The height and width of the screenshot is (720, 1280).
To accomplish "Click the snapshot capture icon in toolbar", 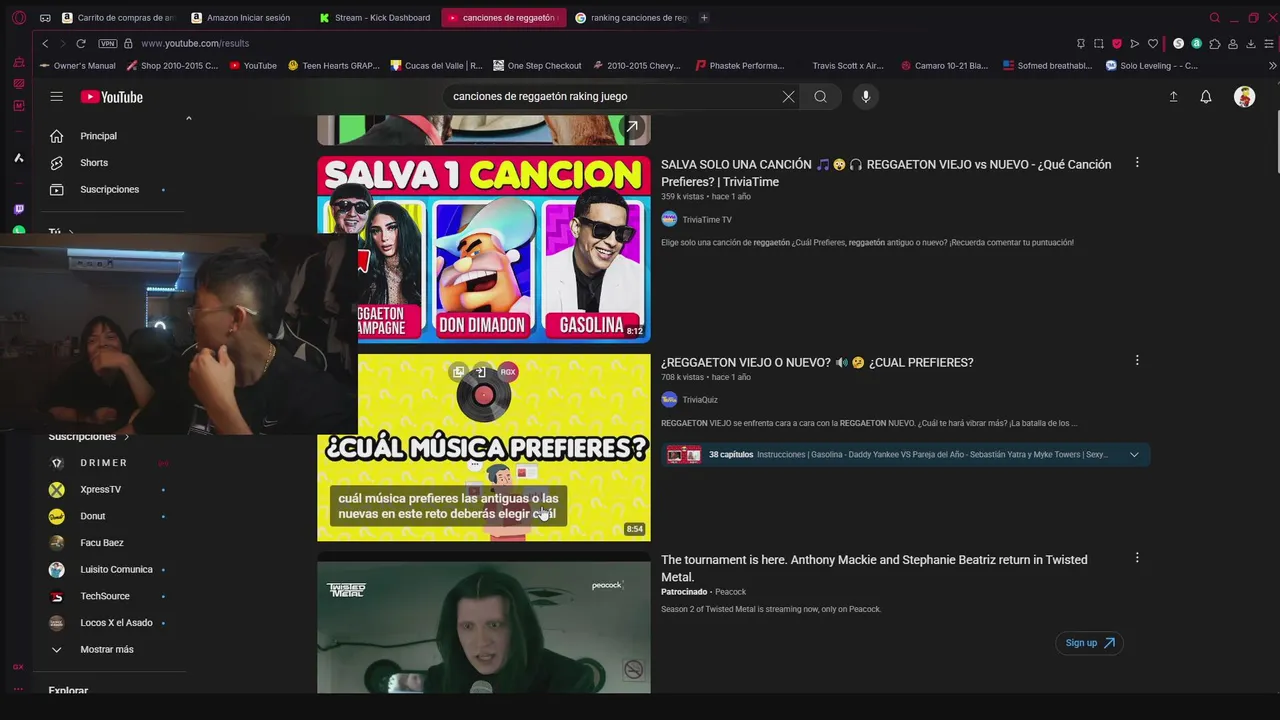I will [1098, 44].
